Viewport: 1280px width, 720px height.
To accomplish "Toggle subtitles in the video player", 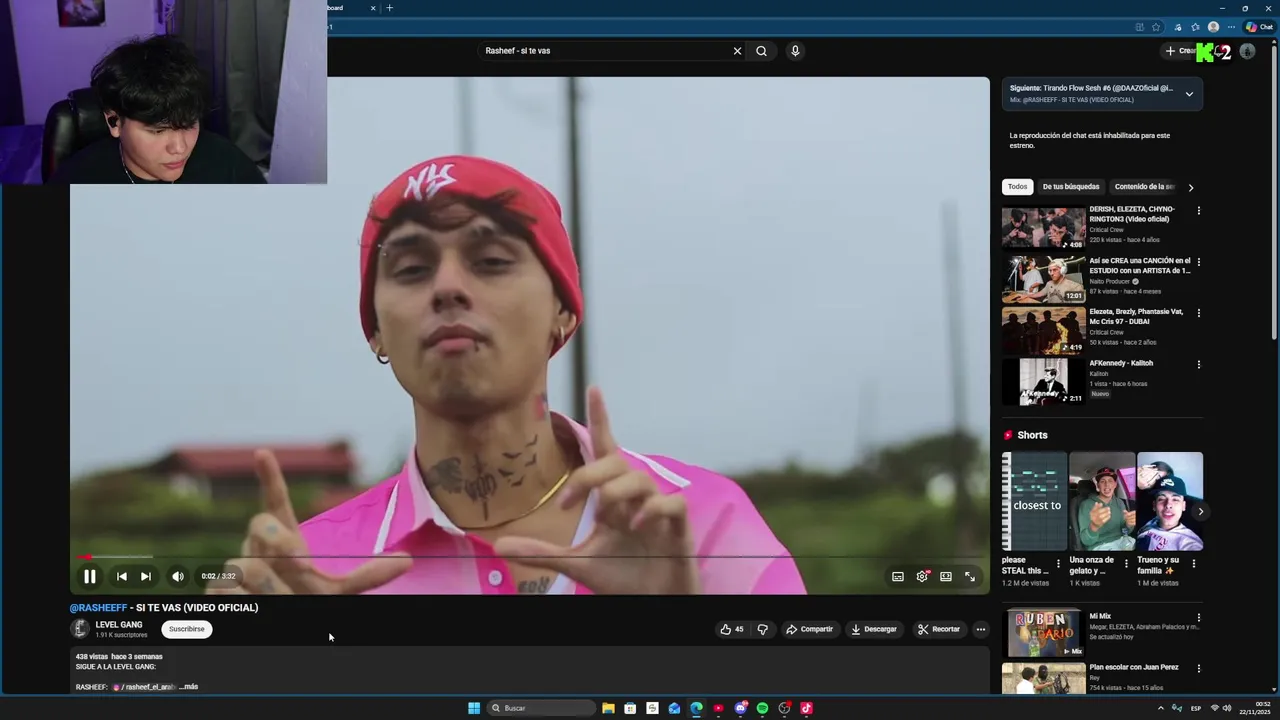I will (898, 576).
